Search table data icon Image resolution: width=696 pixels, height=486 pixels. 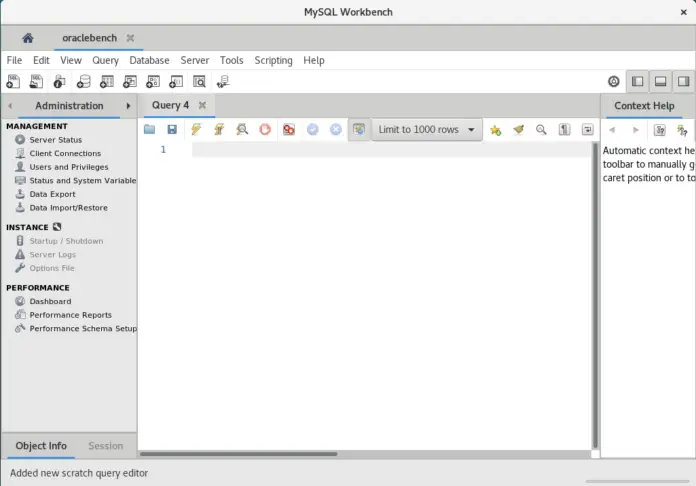pyautogui.click(x=199, y=82)
